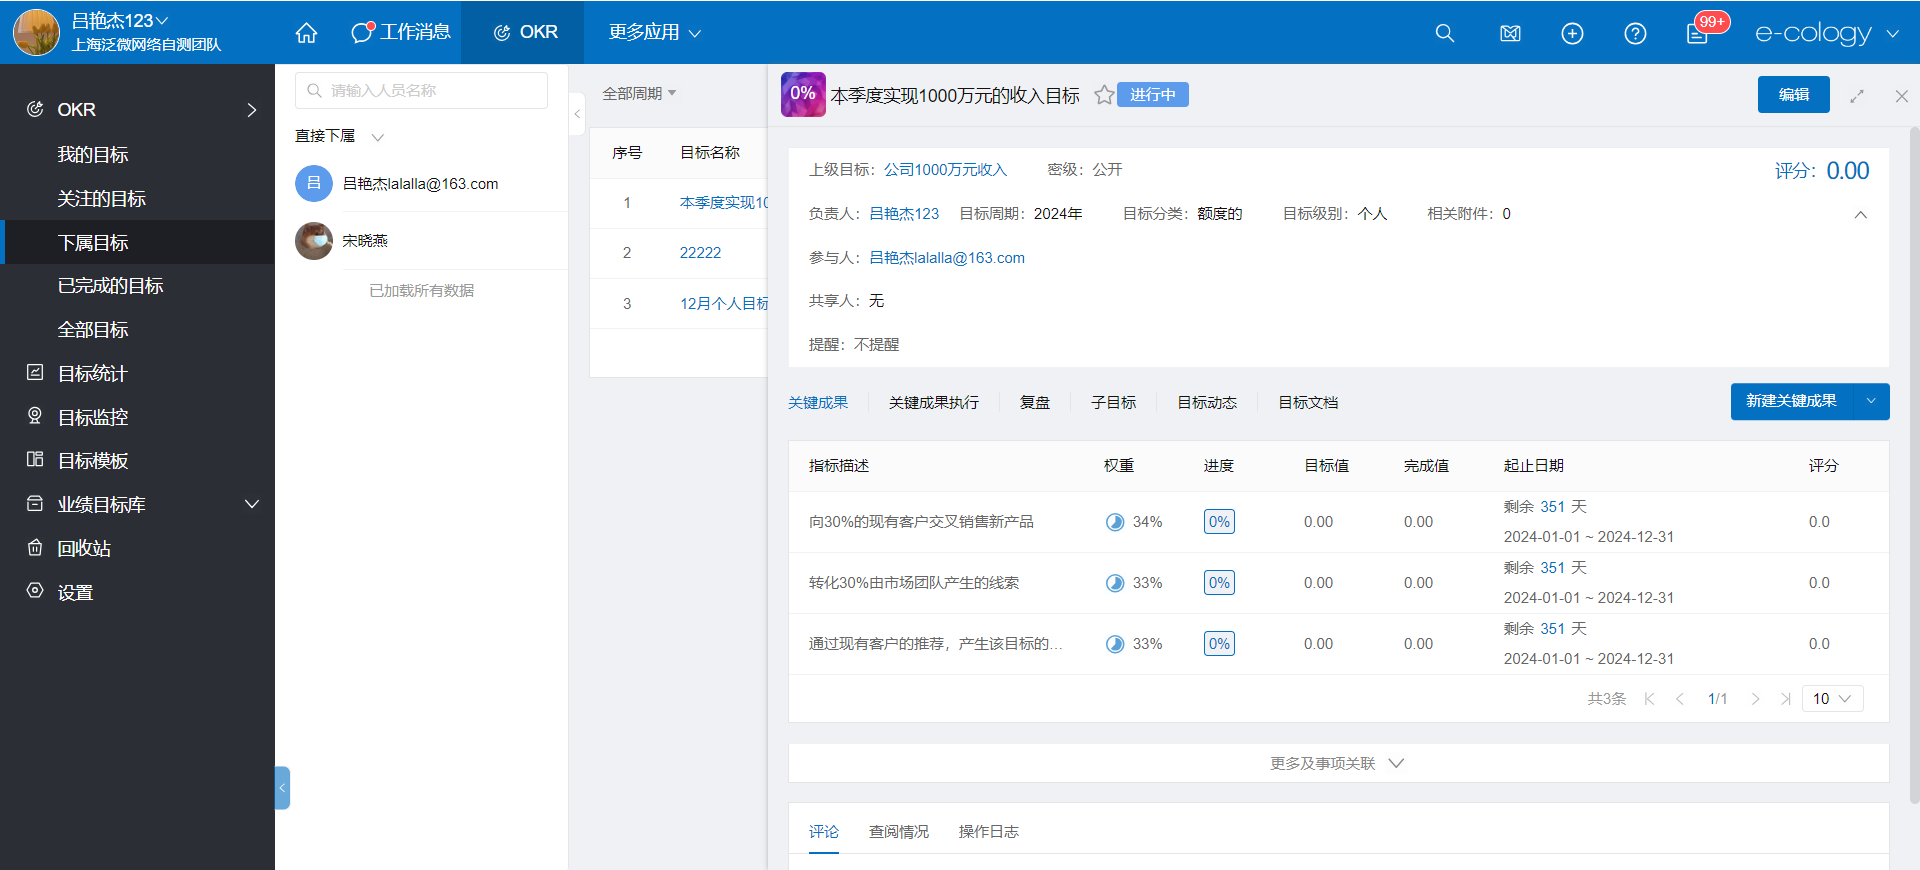1920x870 pixels.
Task: Click the 吕艳杰lalalla avatar circle
Action: [314, 184]
